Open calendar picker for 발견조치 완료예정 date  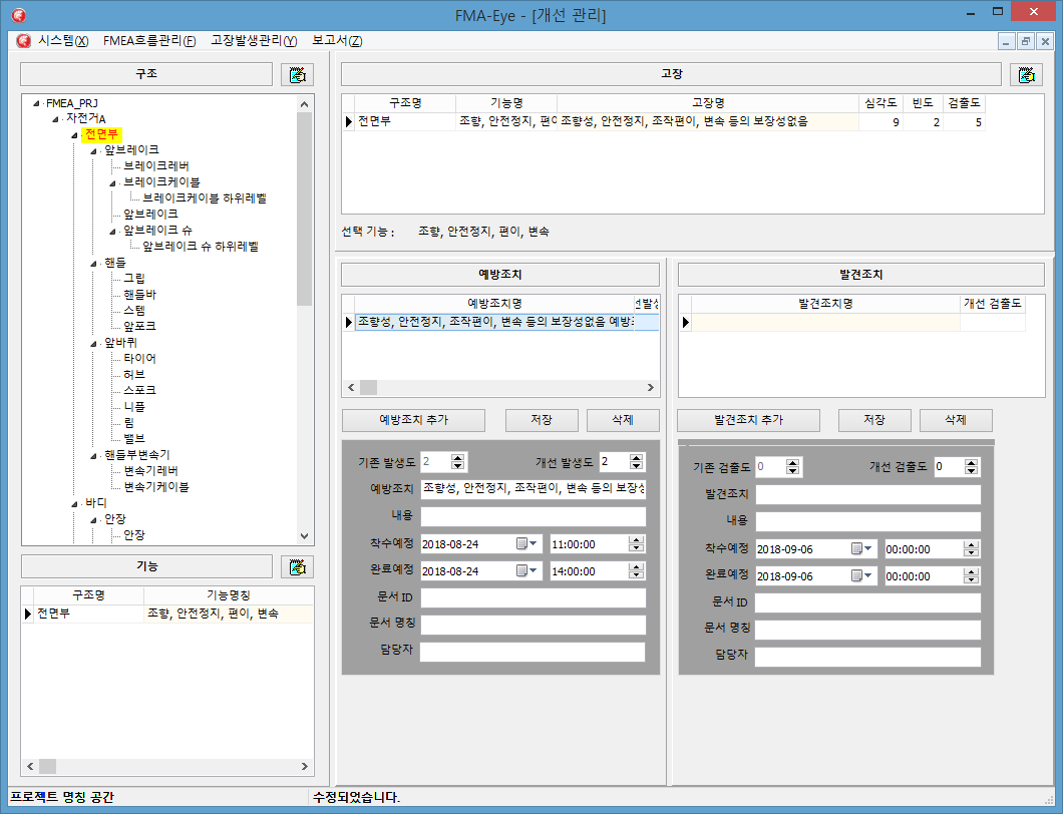coord(862,575)
